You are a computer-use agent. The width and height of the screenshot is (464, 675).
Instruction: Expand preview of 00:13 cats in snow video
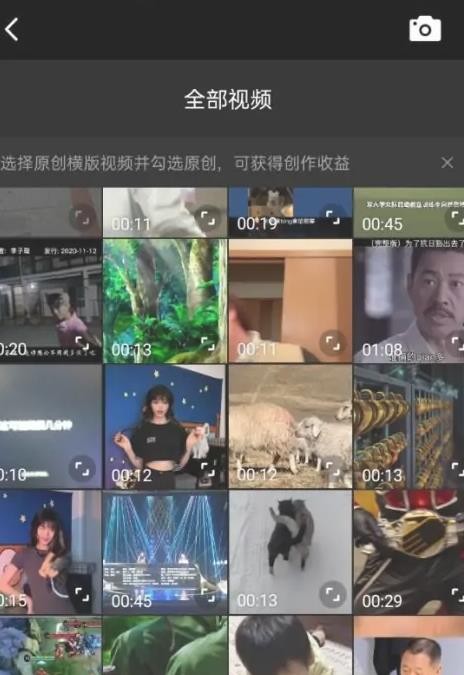coord(333,594)
